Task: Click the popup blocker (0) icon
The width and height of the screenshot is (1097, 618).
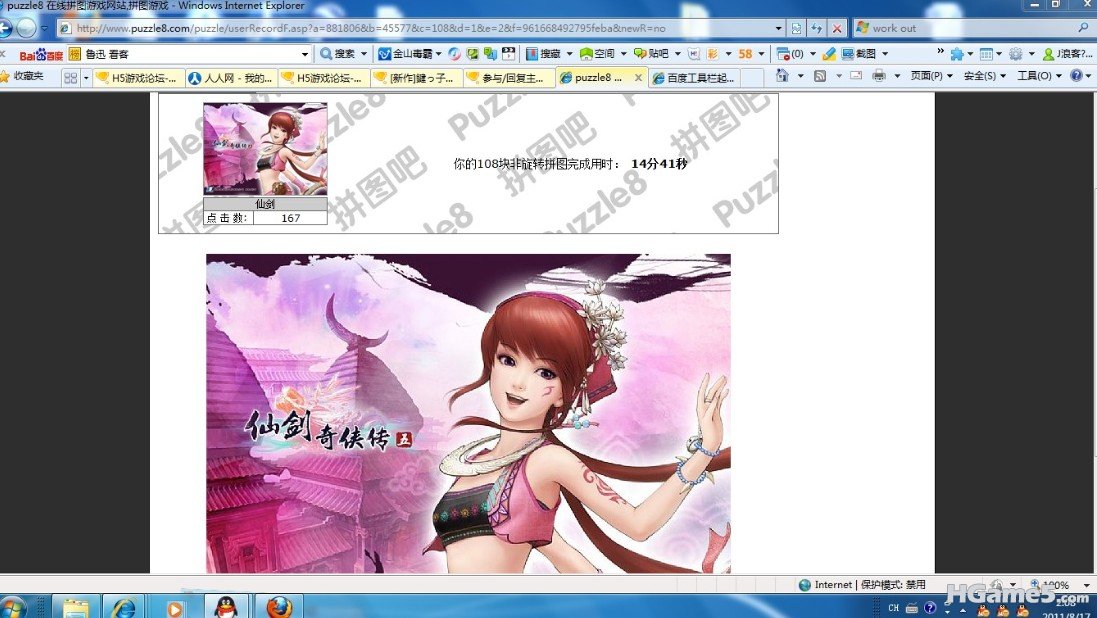Action: pos(790,53)
